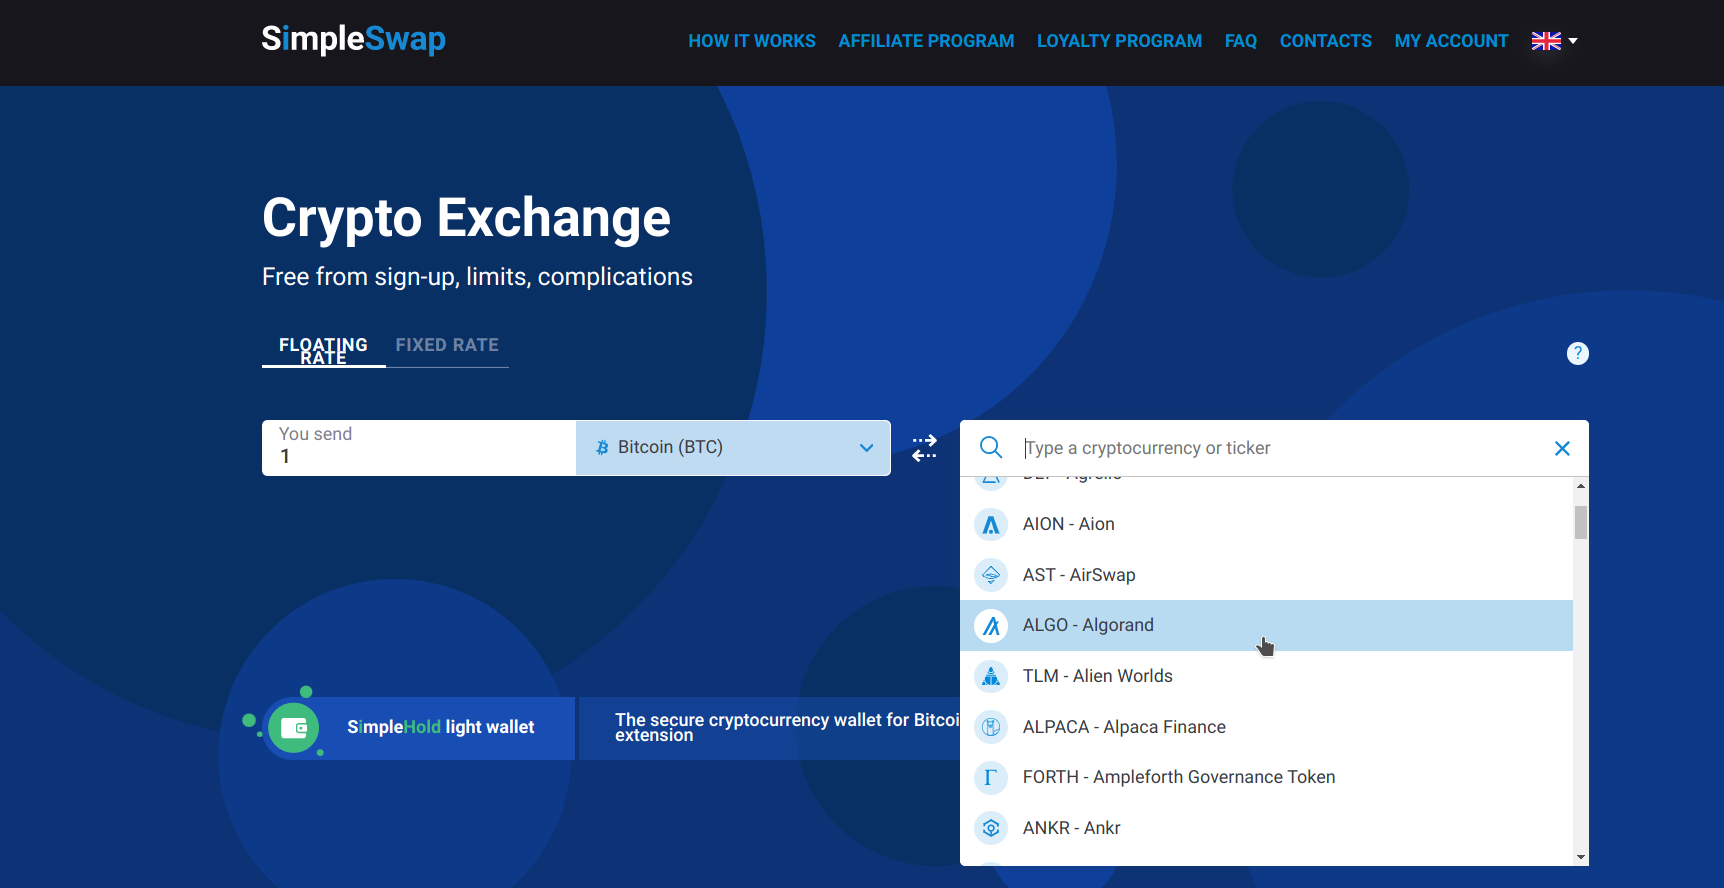Click the Ankr coin icon
1724x888 pixels.
pos(991,828)
